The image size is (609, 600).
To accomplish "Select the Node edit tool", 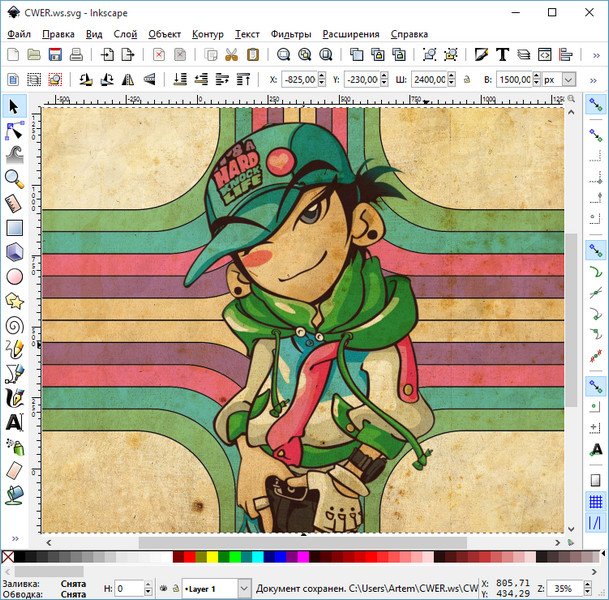I will point(14,130).
